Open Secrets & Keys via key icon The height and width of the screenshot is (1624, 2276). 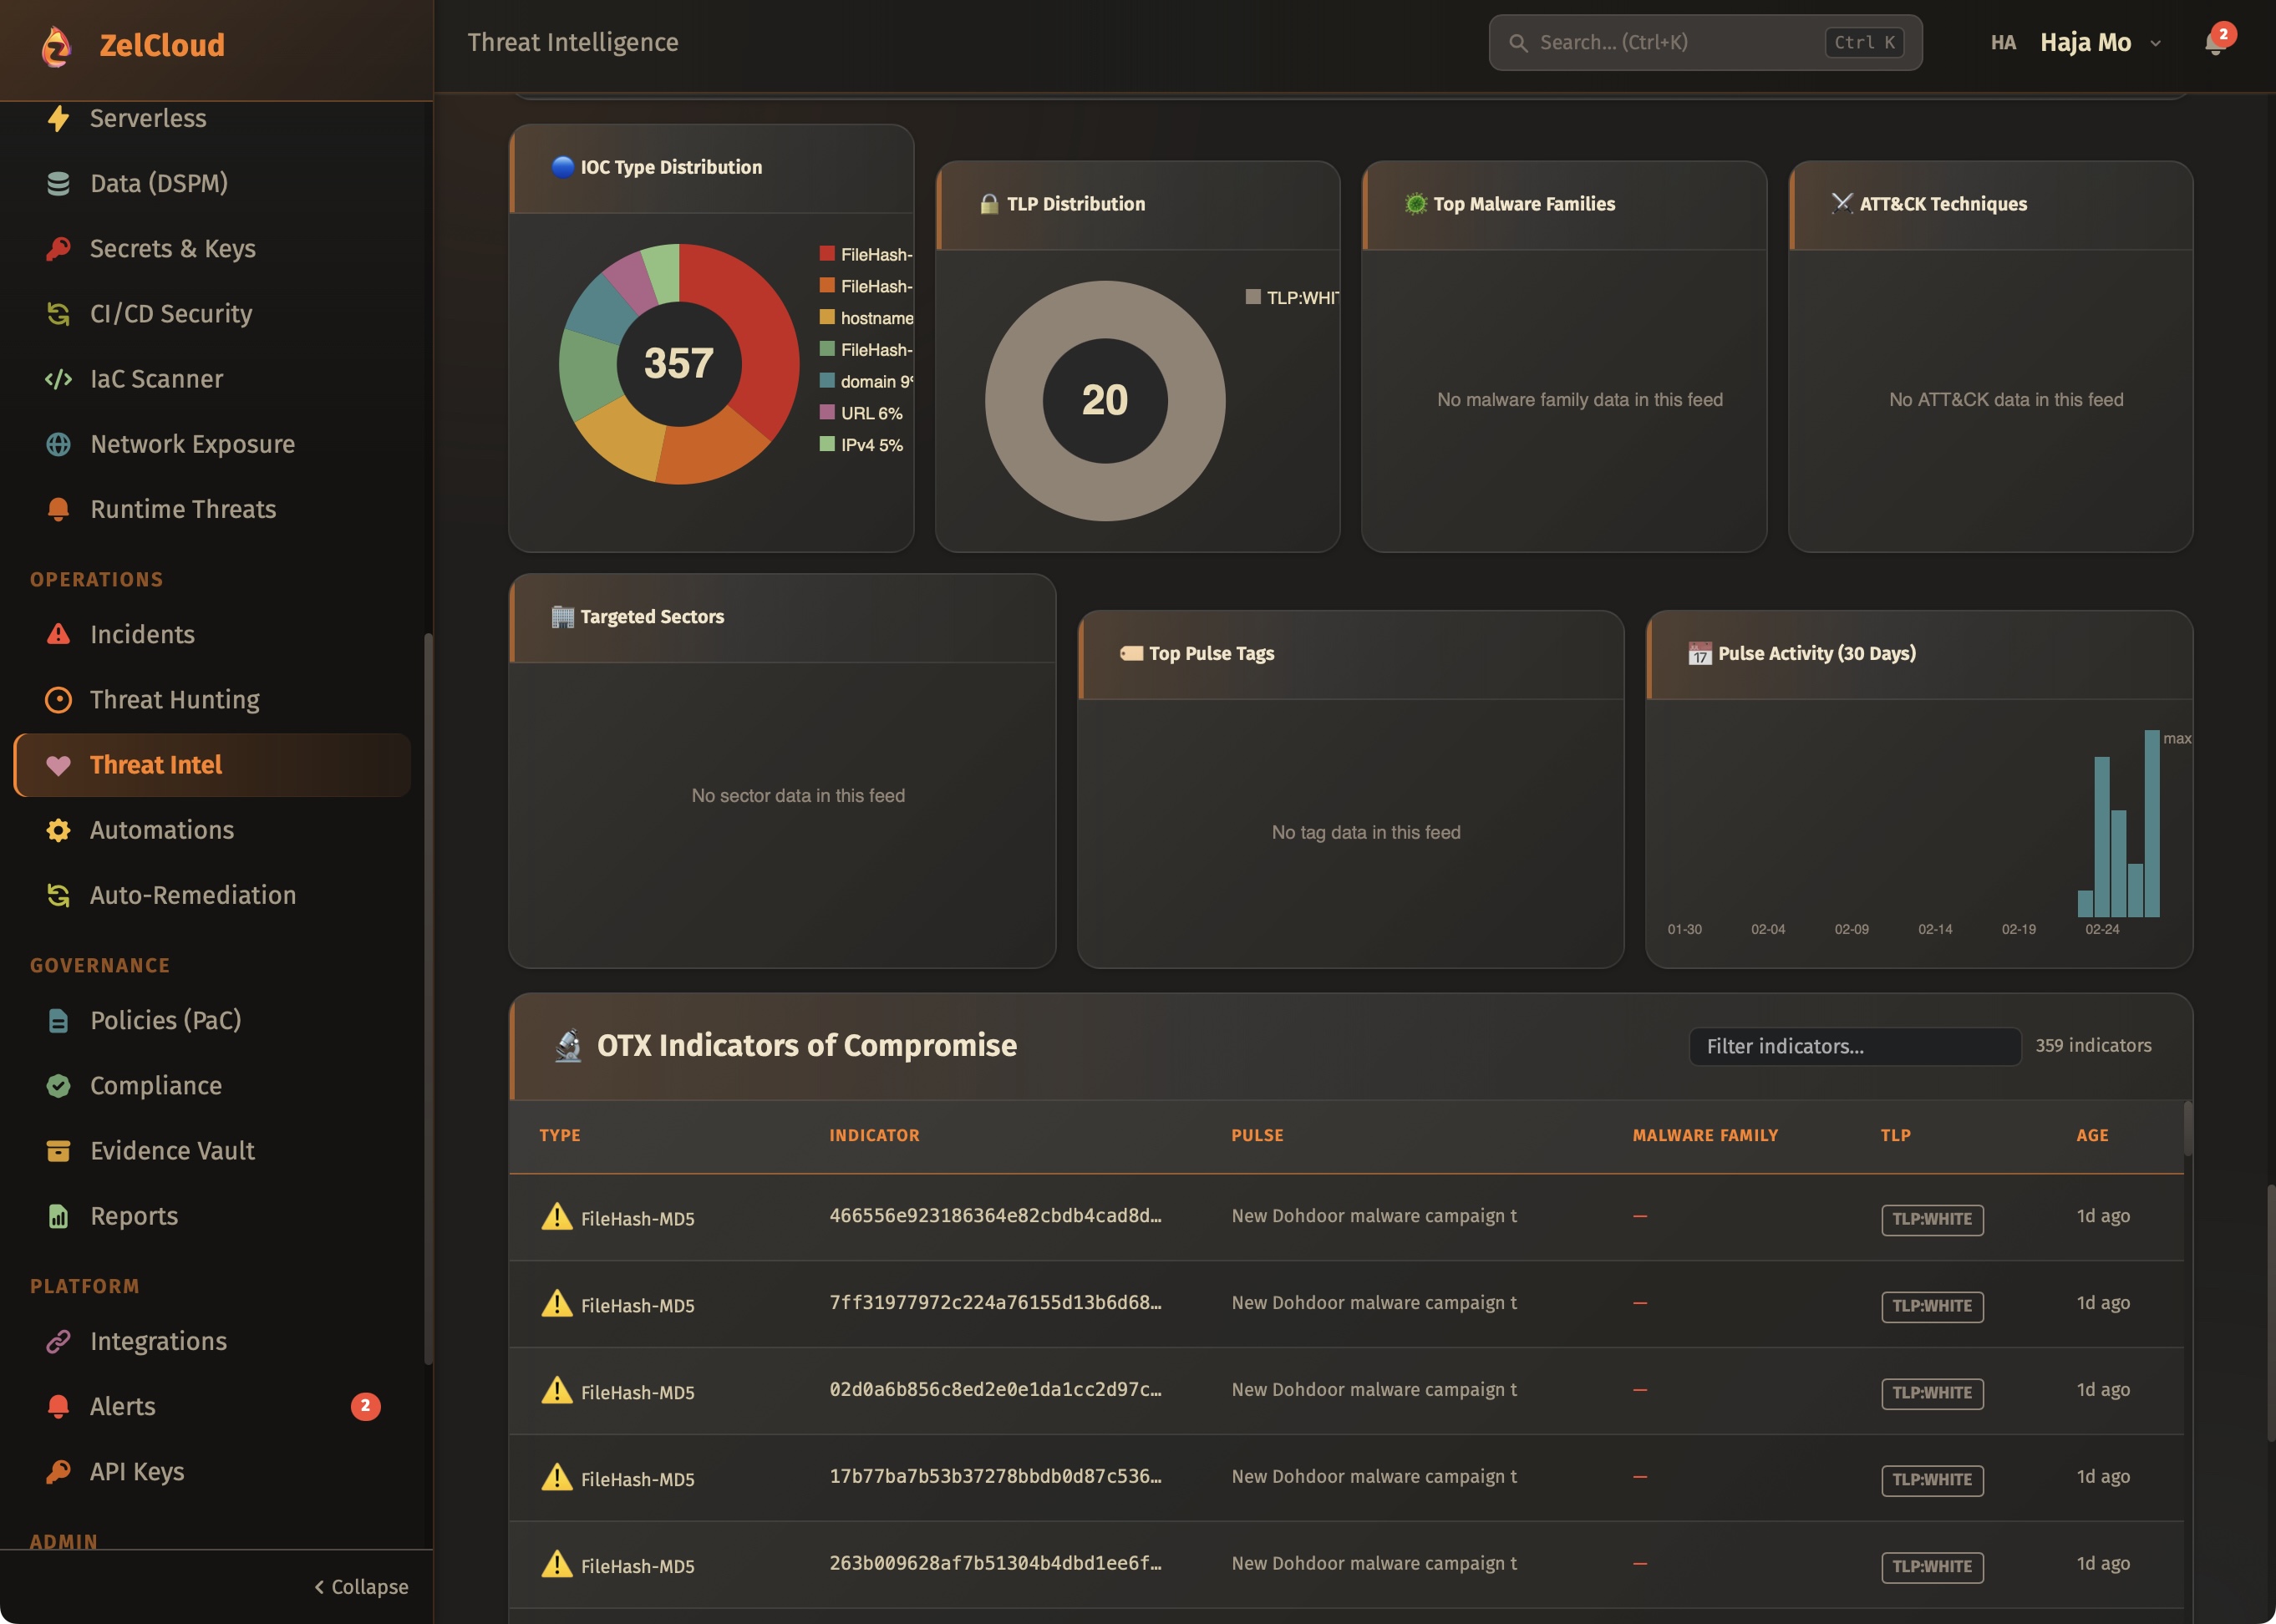click(x=58, y=249)
